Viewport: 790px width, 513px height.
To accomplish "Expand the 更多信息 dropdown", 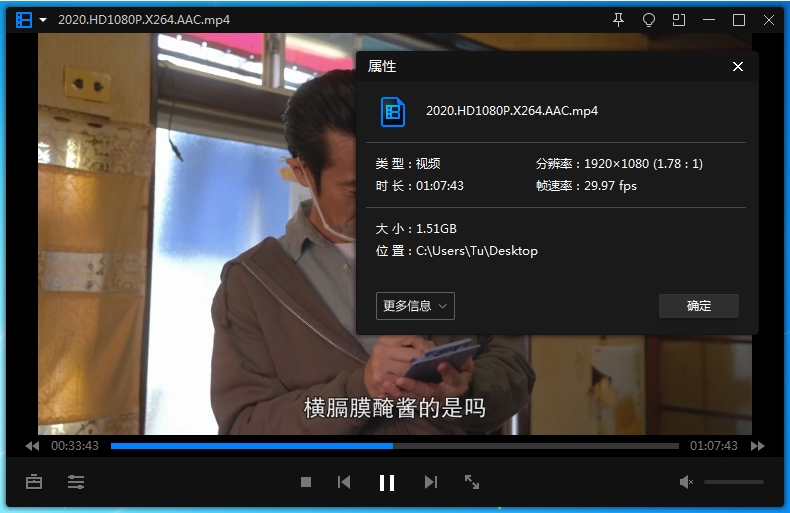I will click(x=415, y=306).
